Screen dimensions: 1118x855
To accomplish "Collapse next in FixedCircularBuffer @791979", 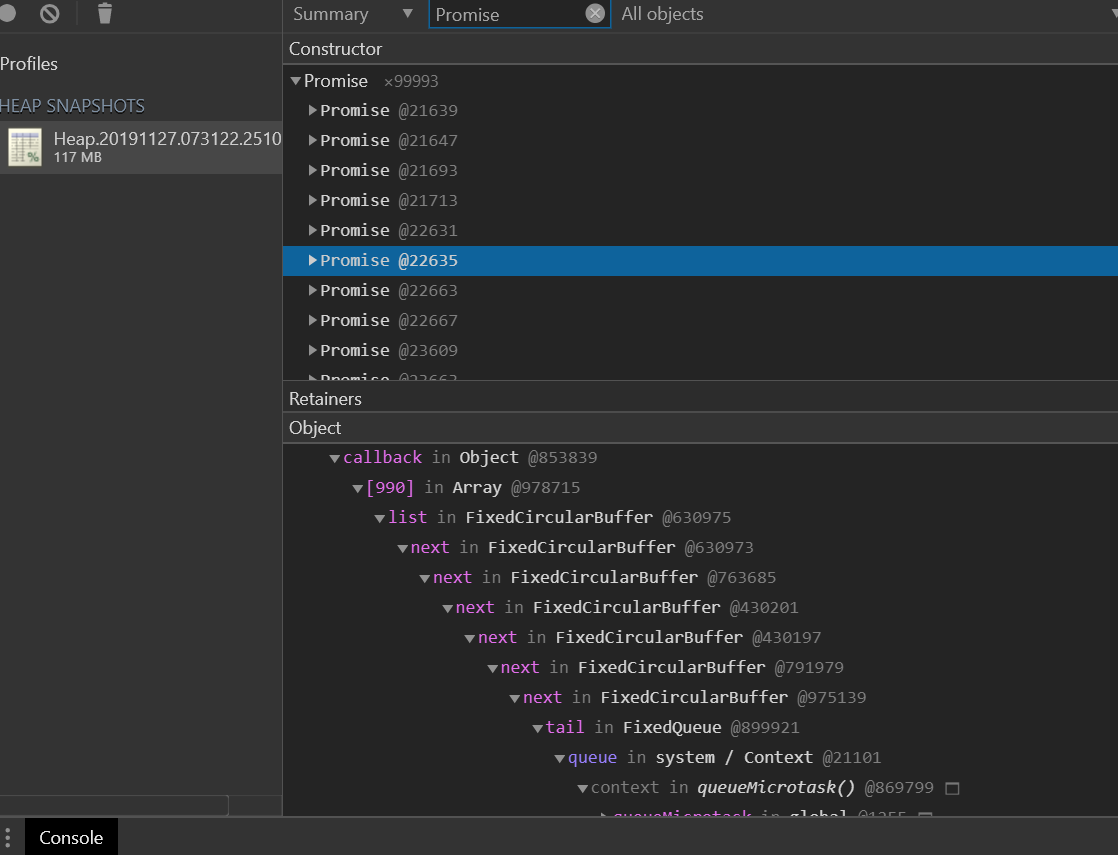I will (x=492, y=668).
